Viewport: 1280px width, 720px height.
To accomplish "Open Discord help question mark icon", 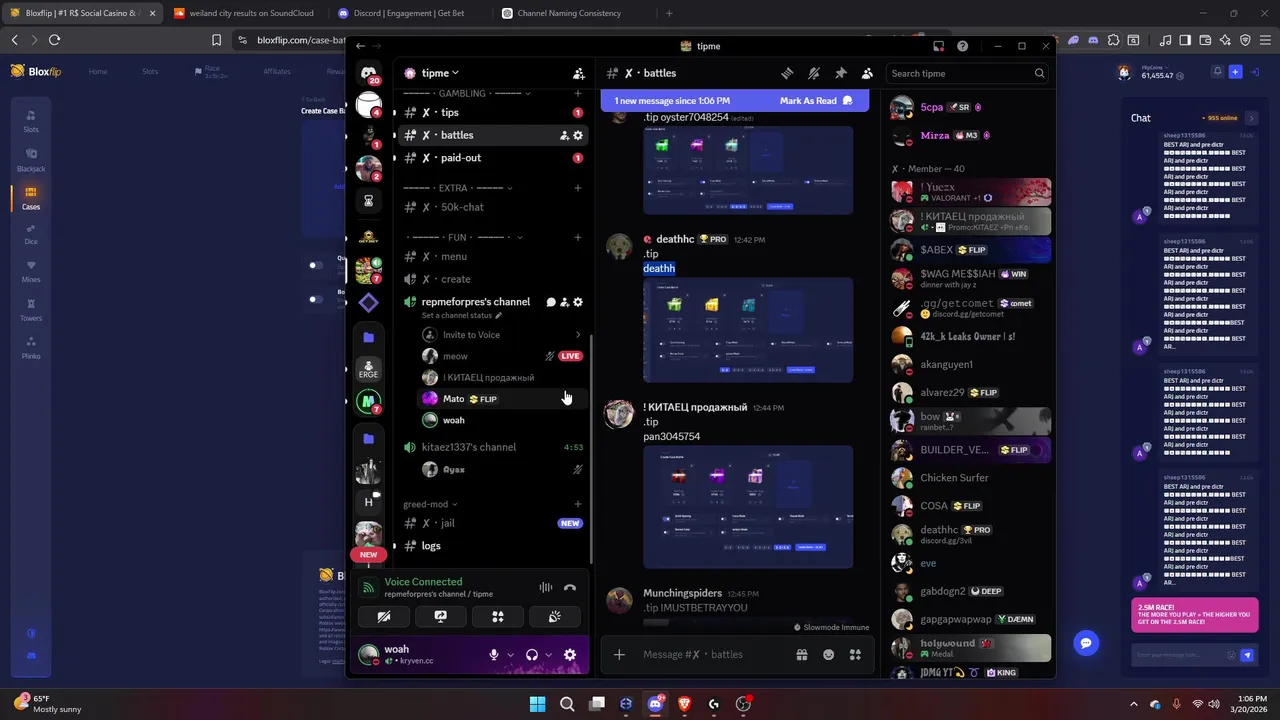I will point(962,46).
